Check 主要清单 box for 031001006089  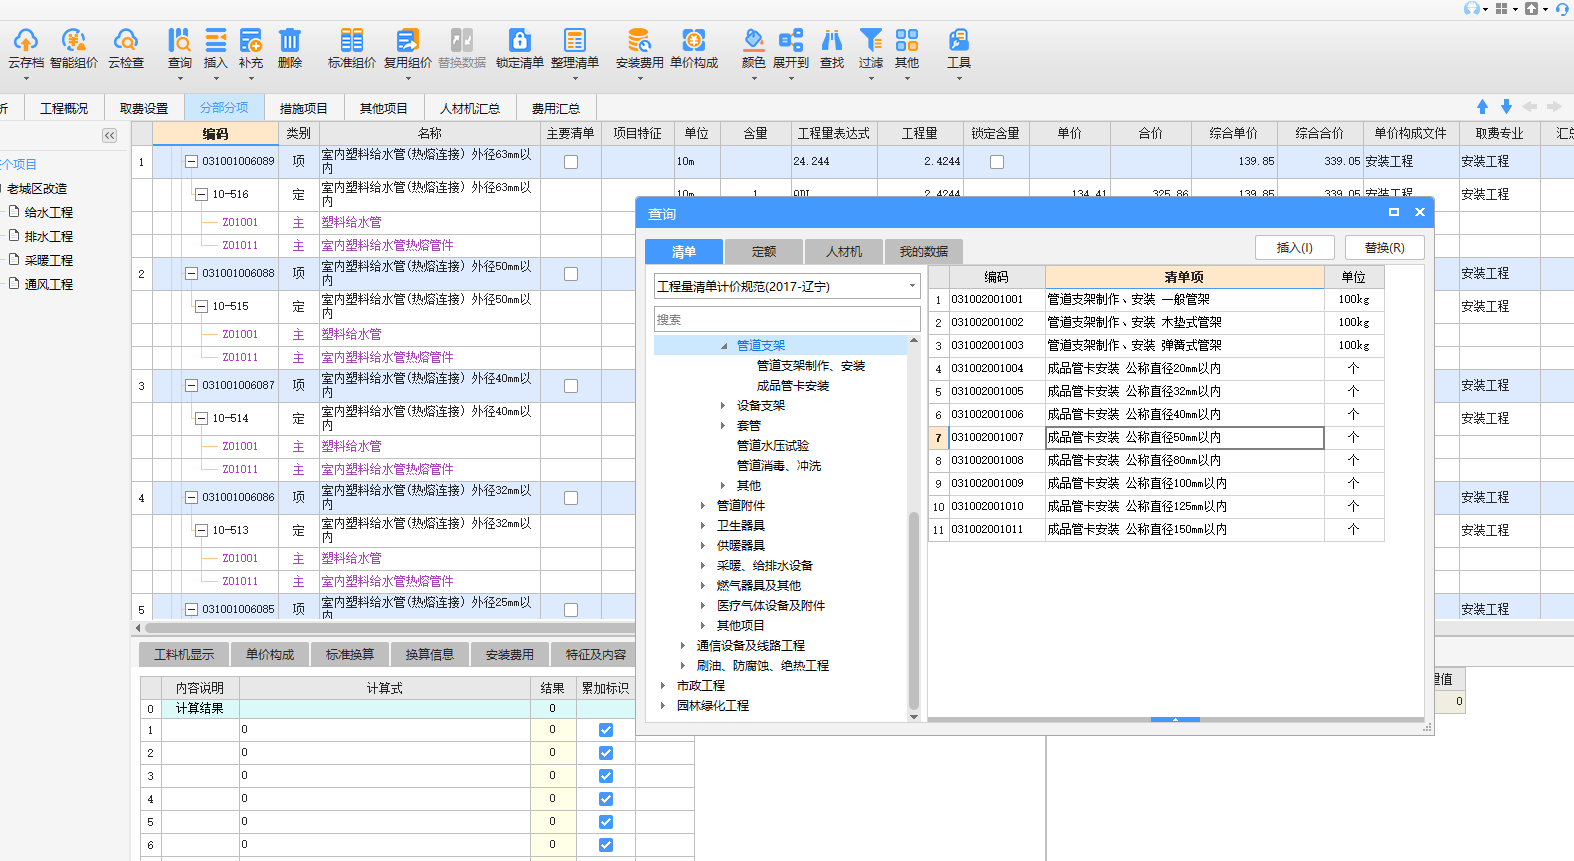tap(571, 162)
